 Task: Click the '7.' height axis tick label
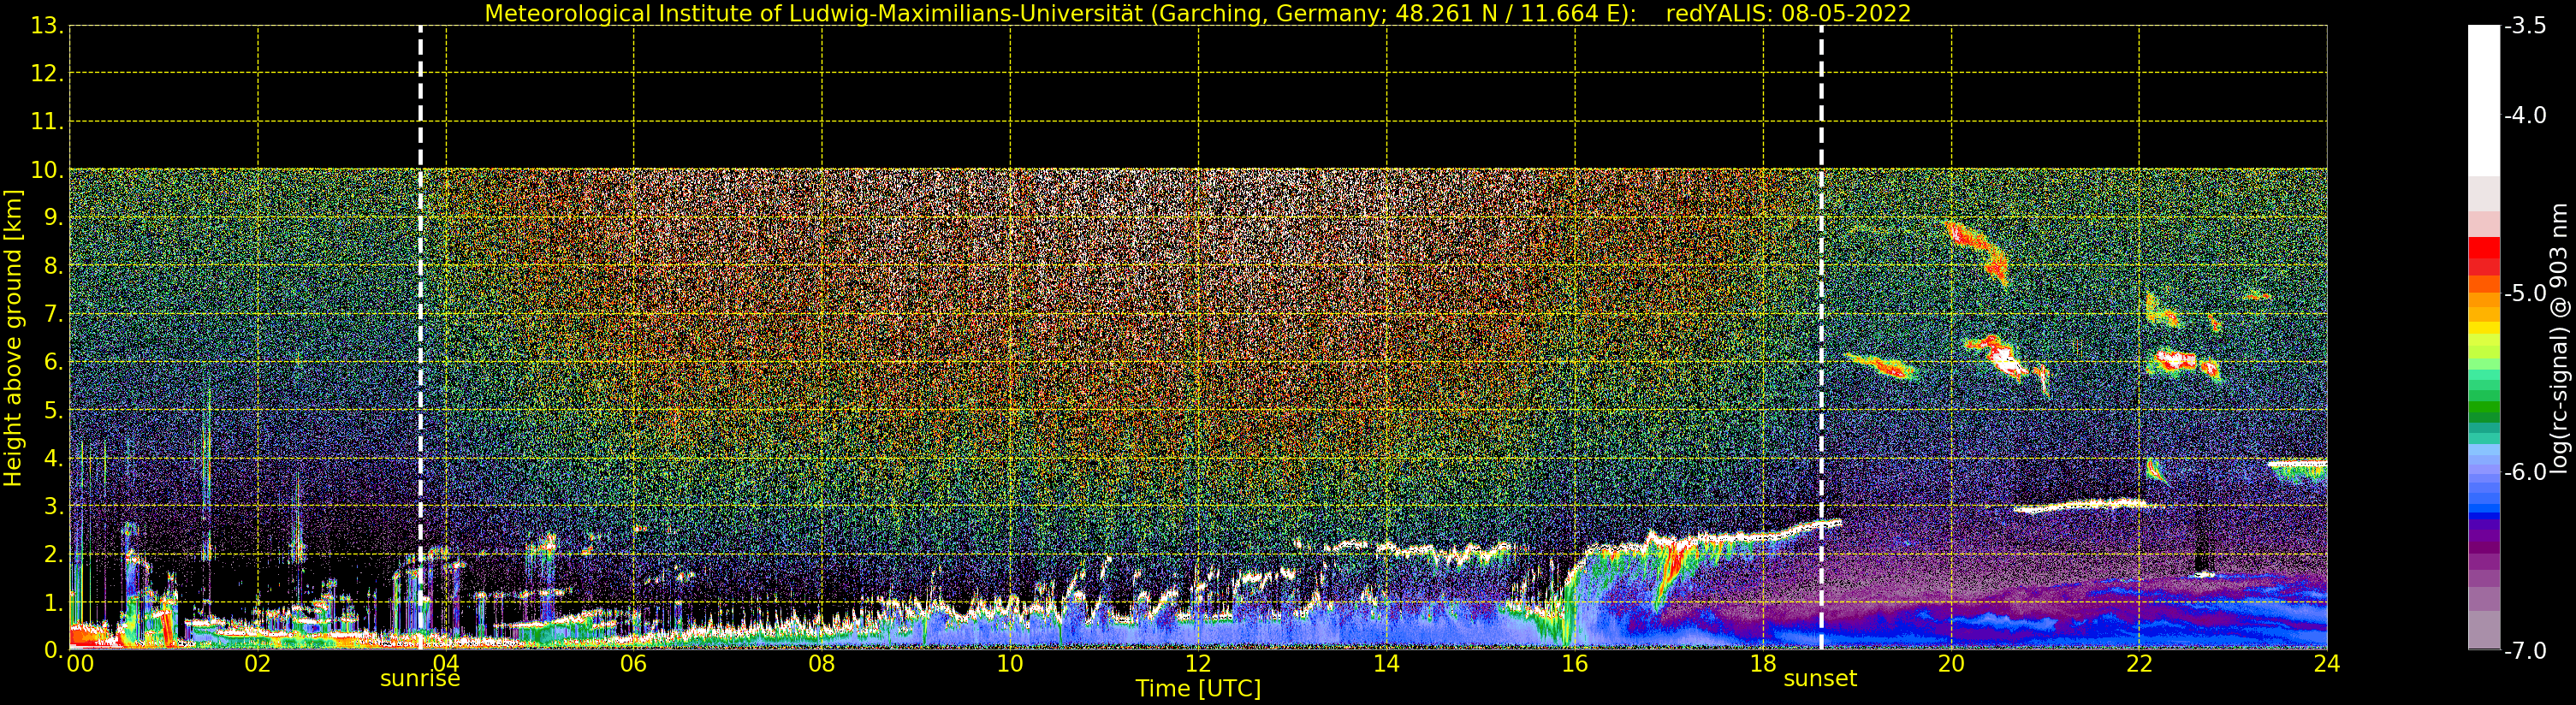[x=52, y=314]
